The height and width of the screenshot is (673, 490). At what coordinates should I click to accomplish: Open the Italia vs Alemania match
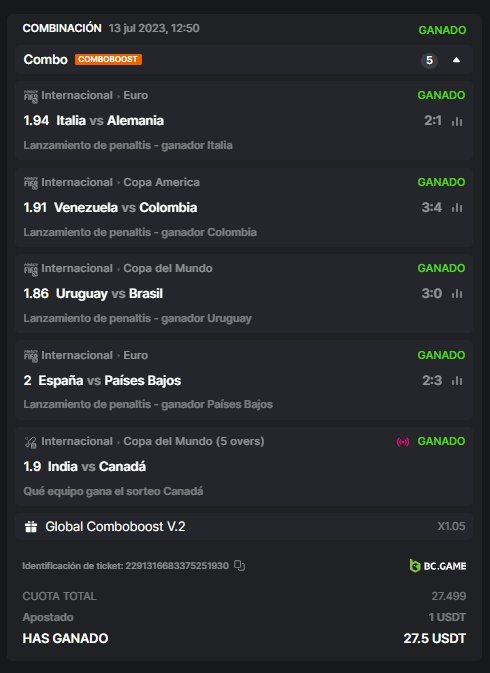tap(110, 121)
